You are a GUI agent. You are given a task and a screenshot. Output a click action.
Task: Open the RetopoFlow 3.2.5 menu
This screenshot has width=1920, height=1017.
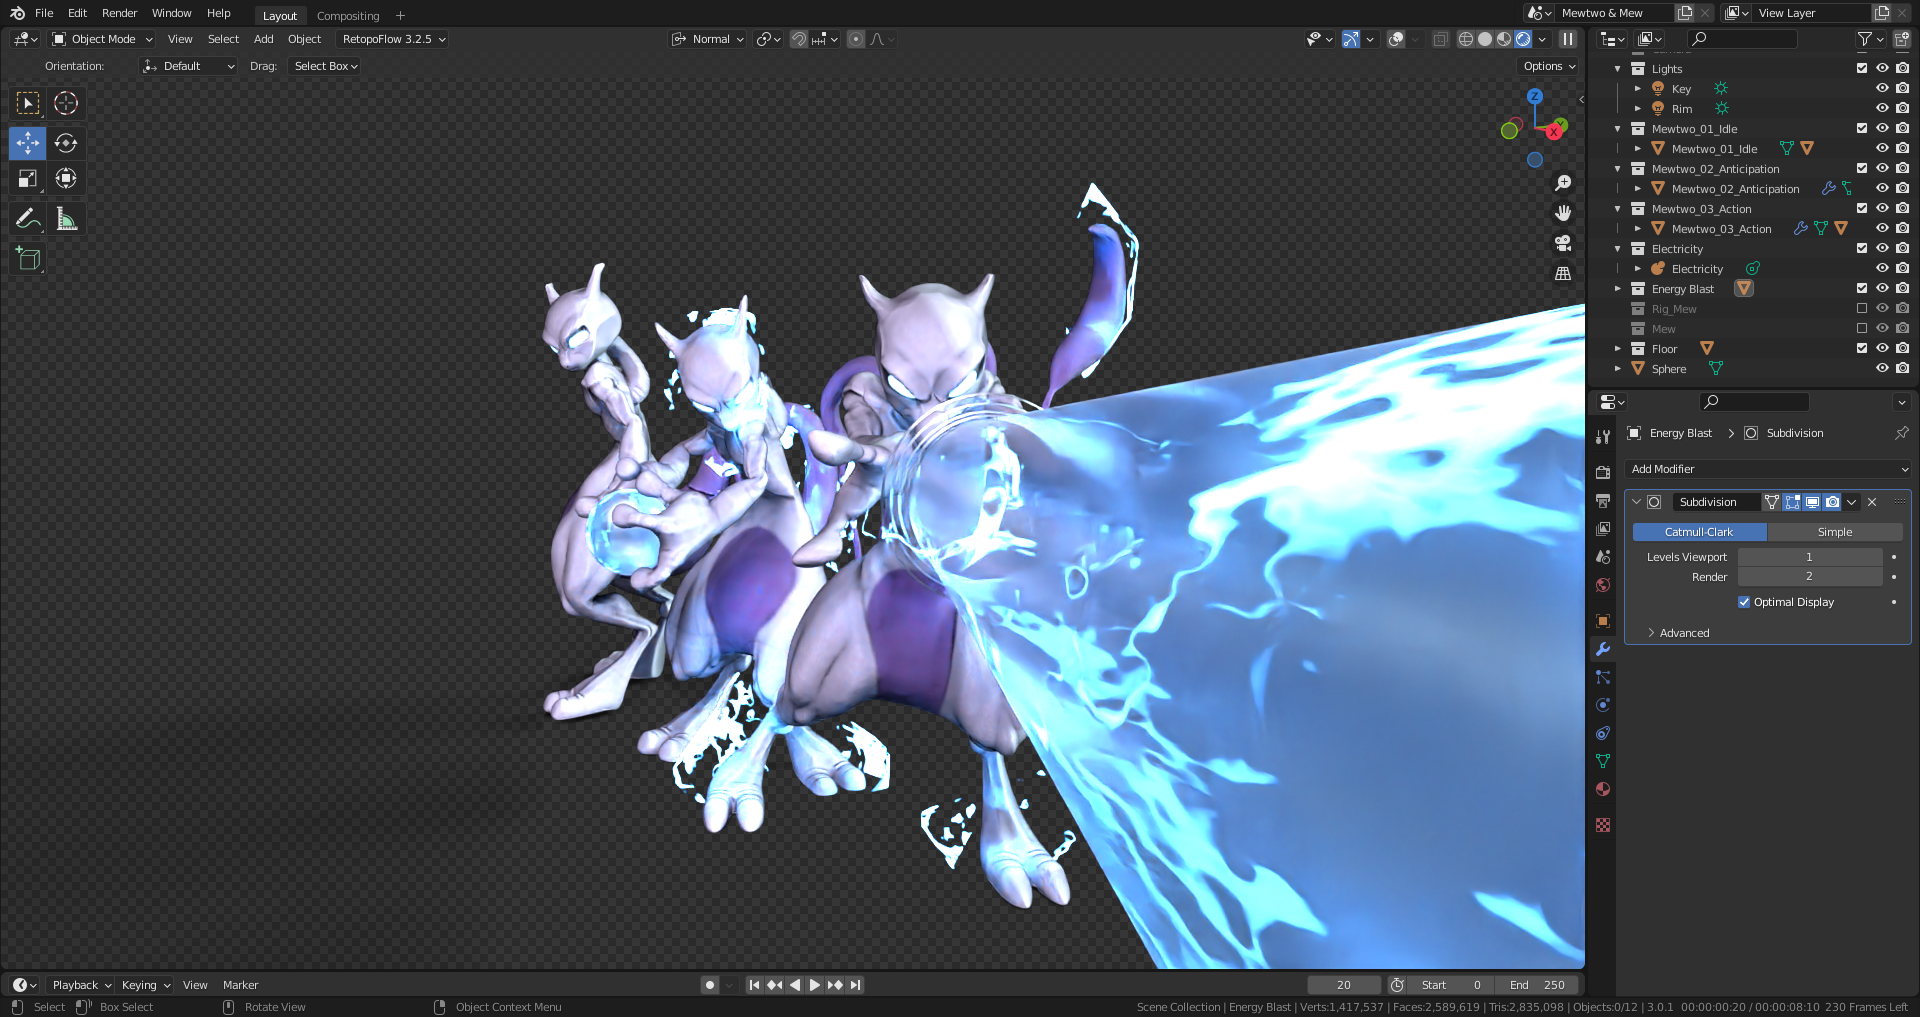pos(393,39)
